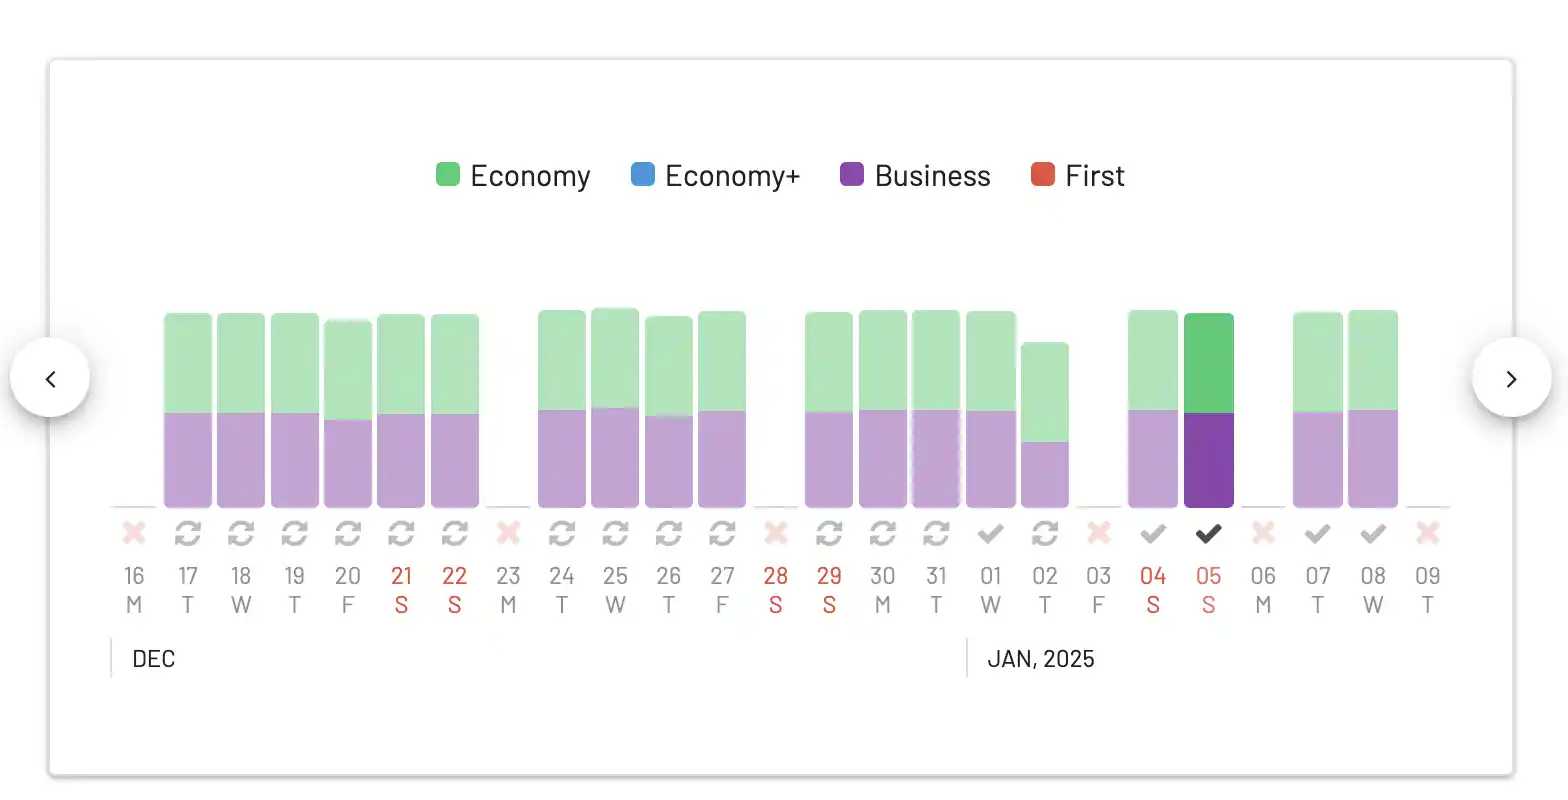Click the dark checkmark above January 05
This screenshot has width=1568, height=800.
[1208, 534]
